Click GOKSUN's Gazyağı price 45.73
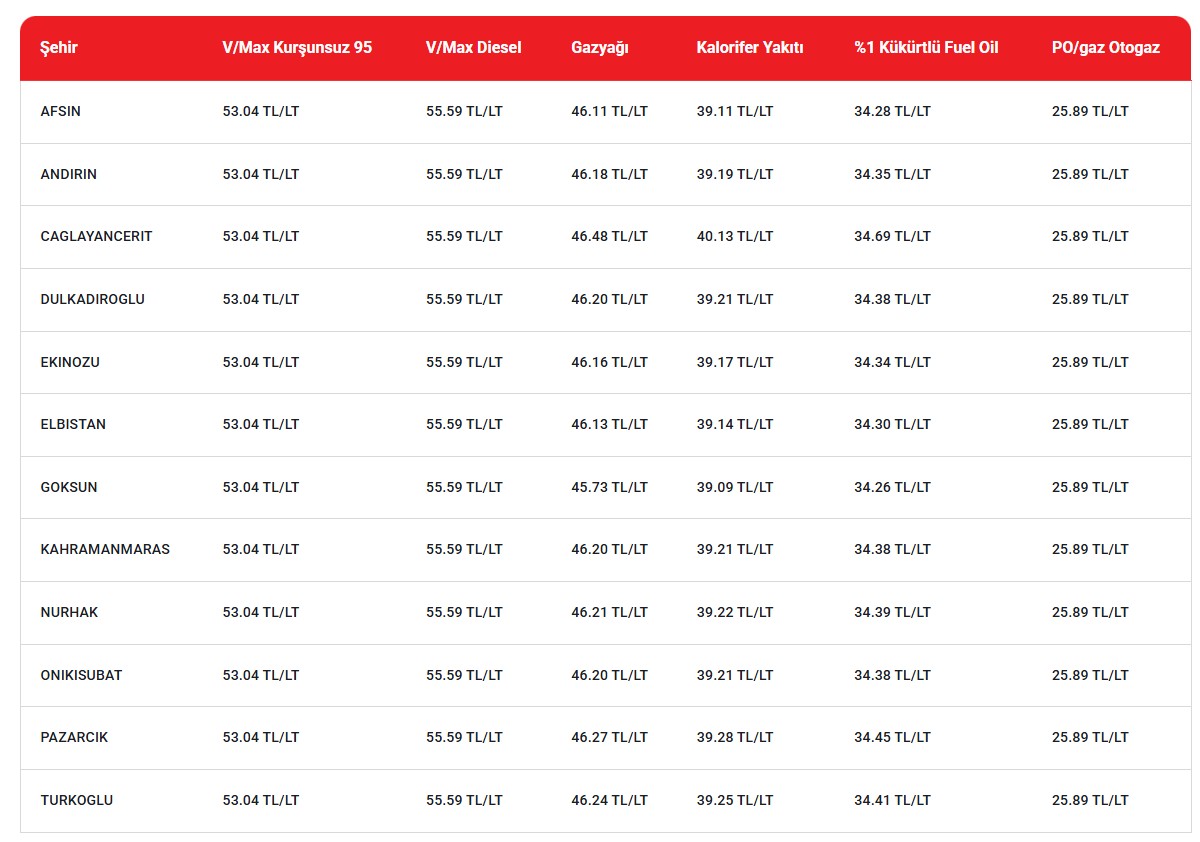The height and width of the screenshot is (842, 1200). tap(609, 487)
